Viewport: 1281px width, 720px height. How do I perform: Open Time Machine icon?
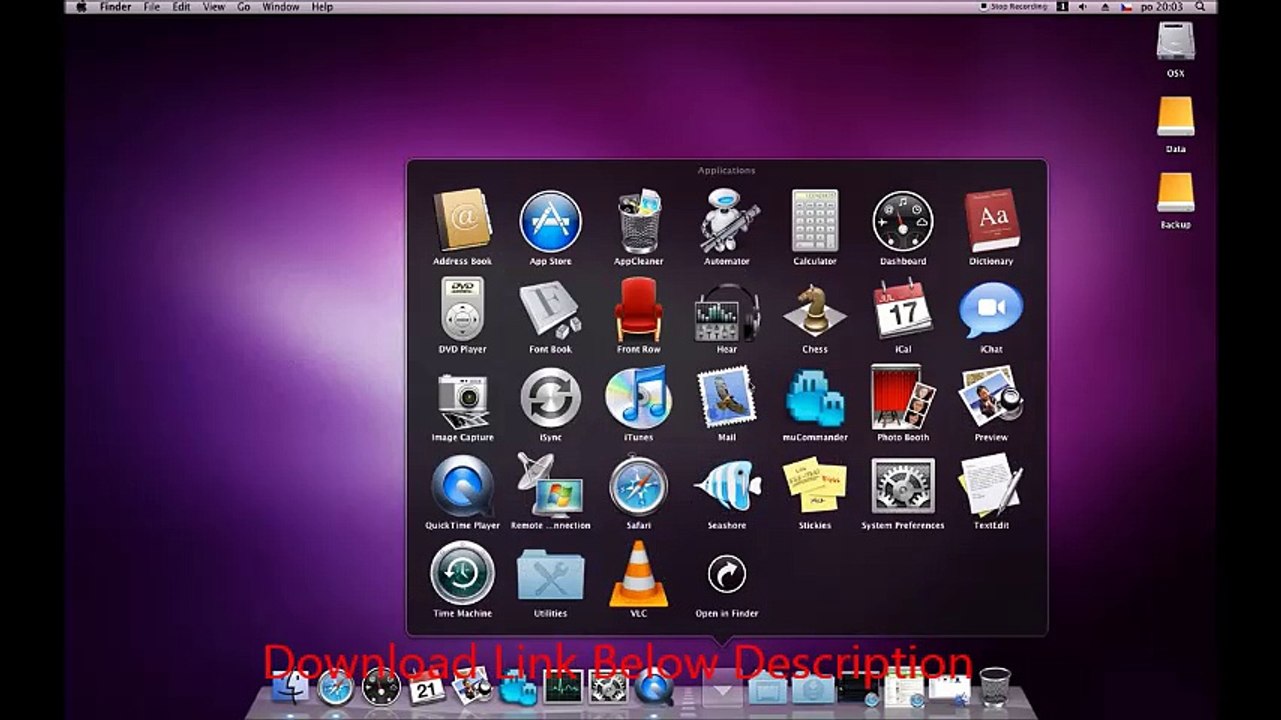462,573
